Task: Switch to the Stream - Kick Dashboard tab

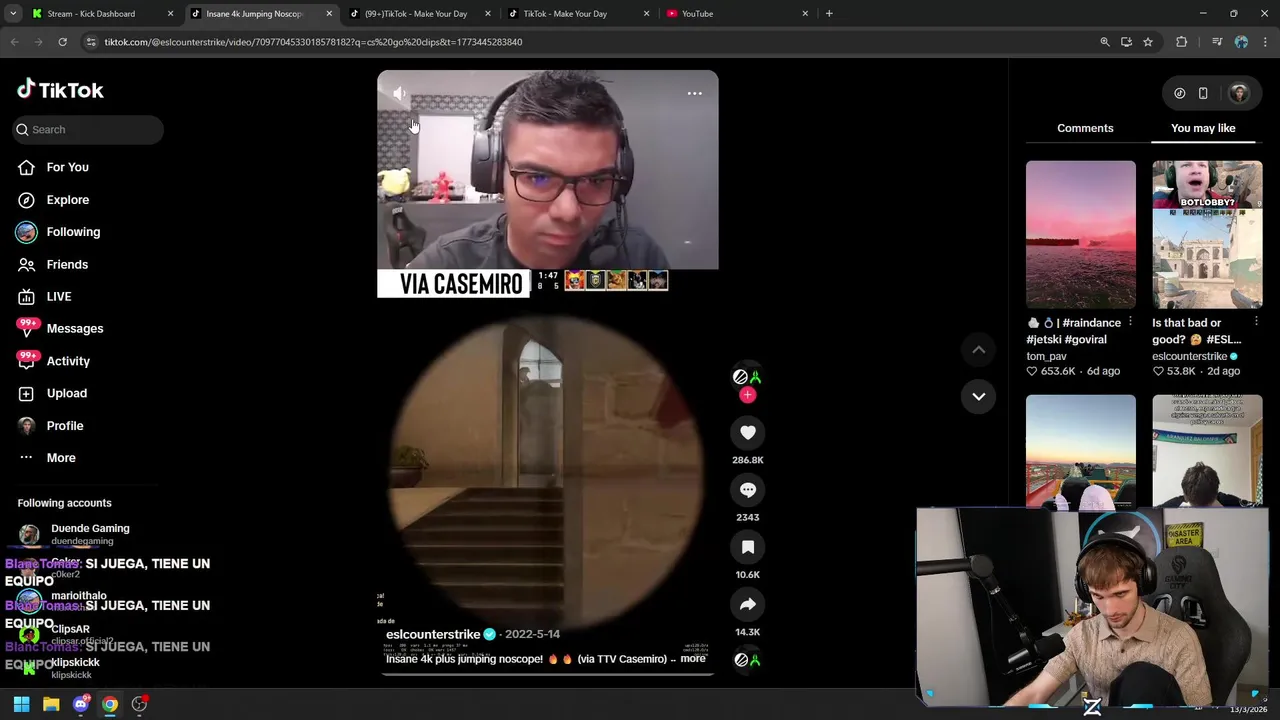Action: [x=100, y=14]
